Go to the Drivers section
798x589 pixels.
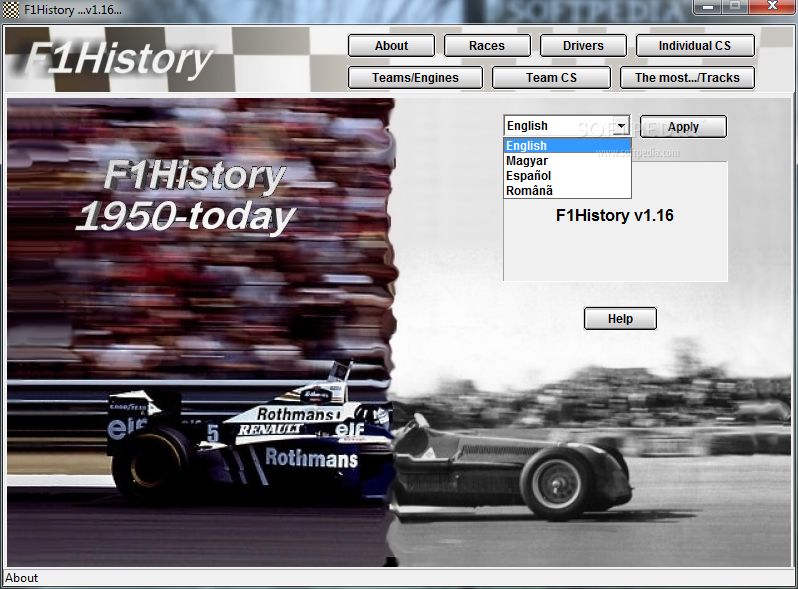click(x=583, y=46)
